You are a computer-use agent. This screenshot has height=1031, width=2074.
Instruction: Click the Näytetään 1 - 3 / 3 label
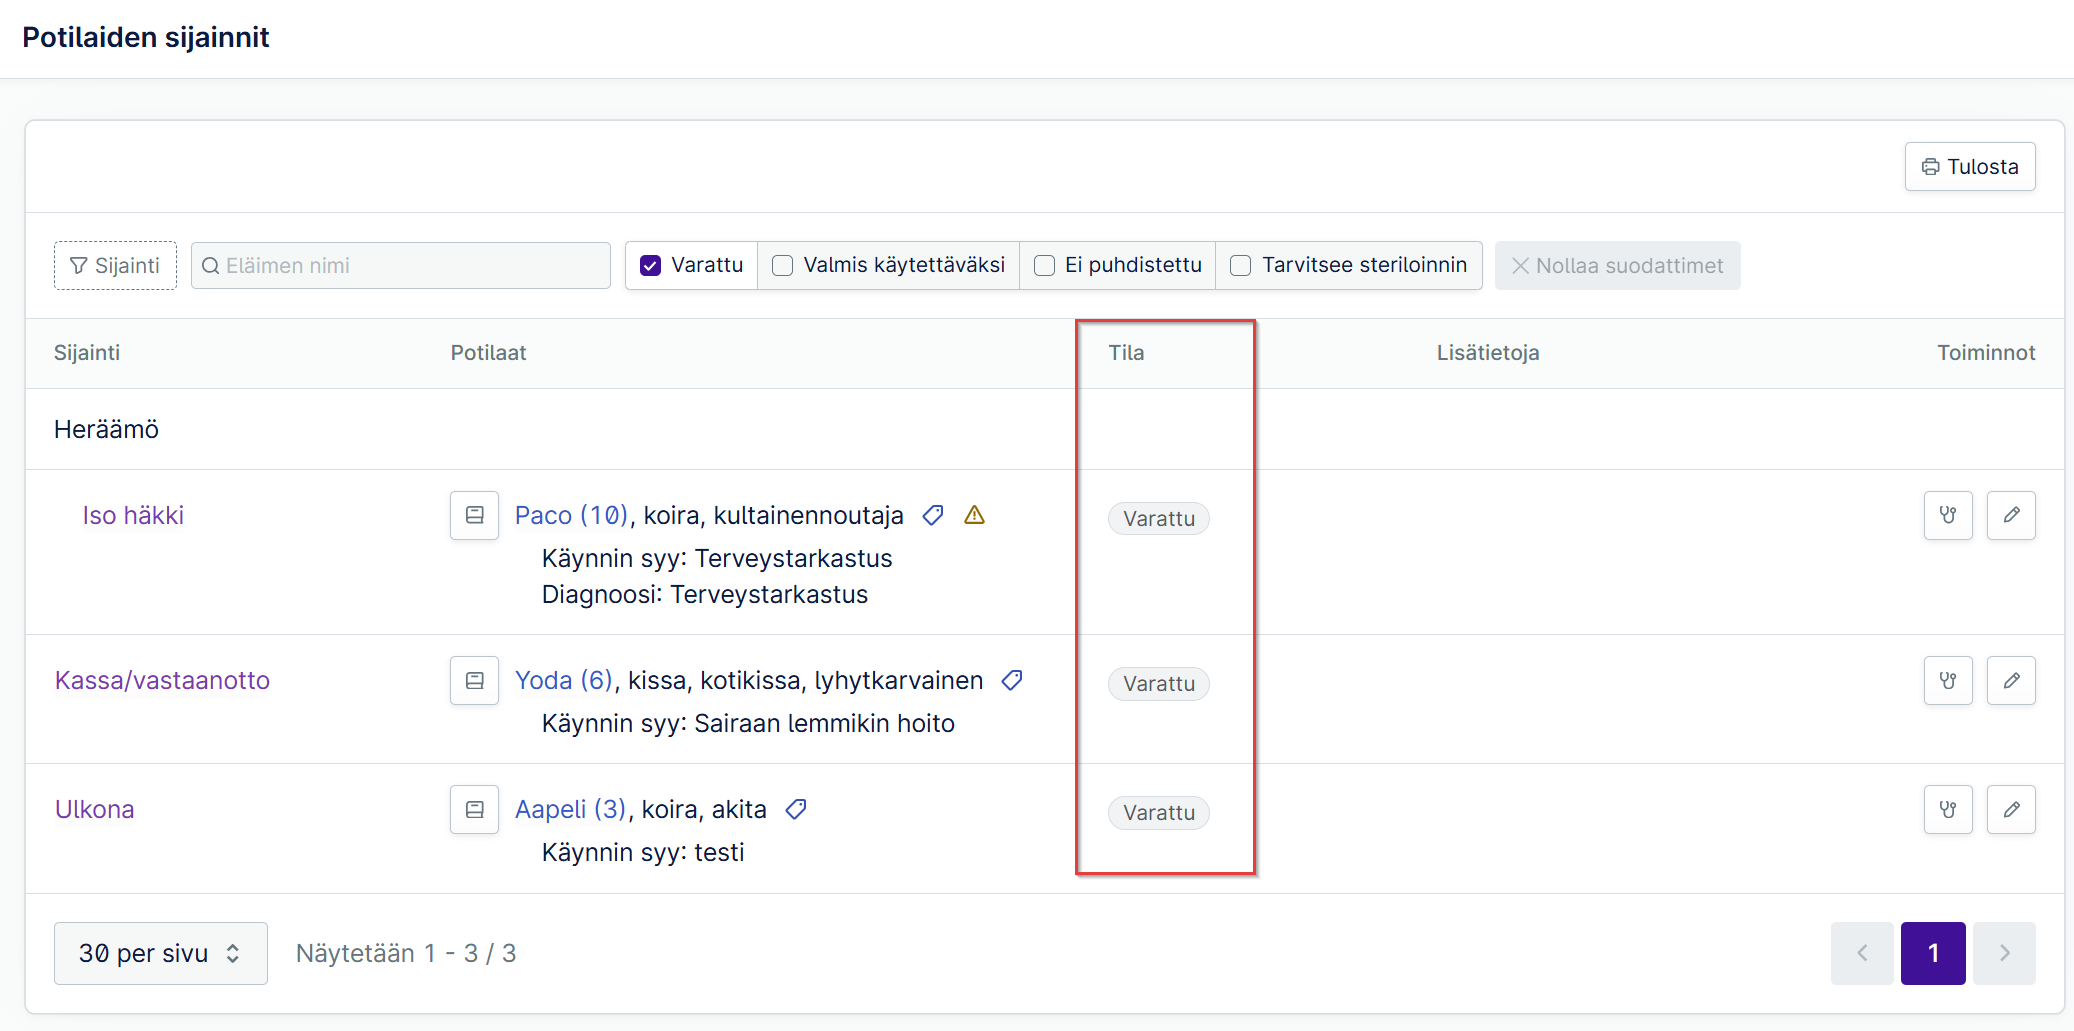coord(406,953)
